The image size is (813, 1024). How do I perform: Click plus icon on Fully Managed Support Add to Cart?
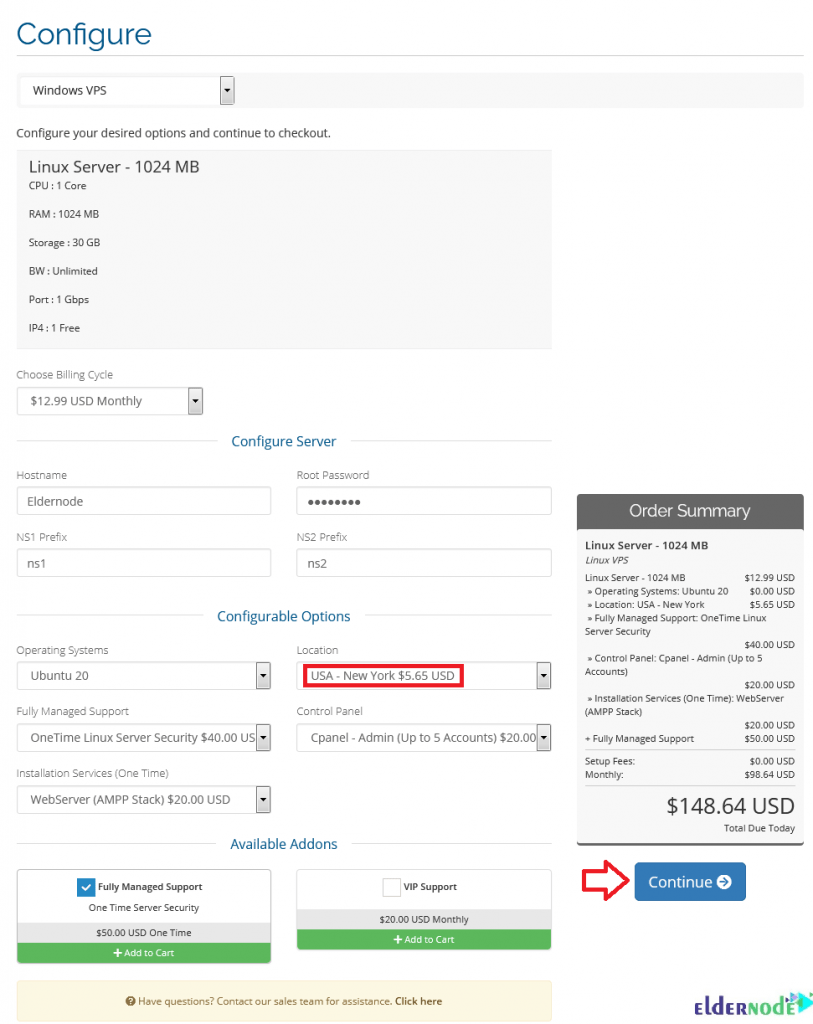[118, 953]
